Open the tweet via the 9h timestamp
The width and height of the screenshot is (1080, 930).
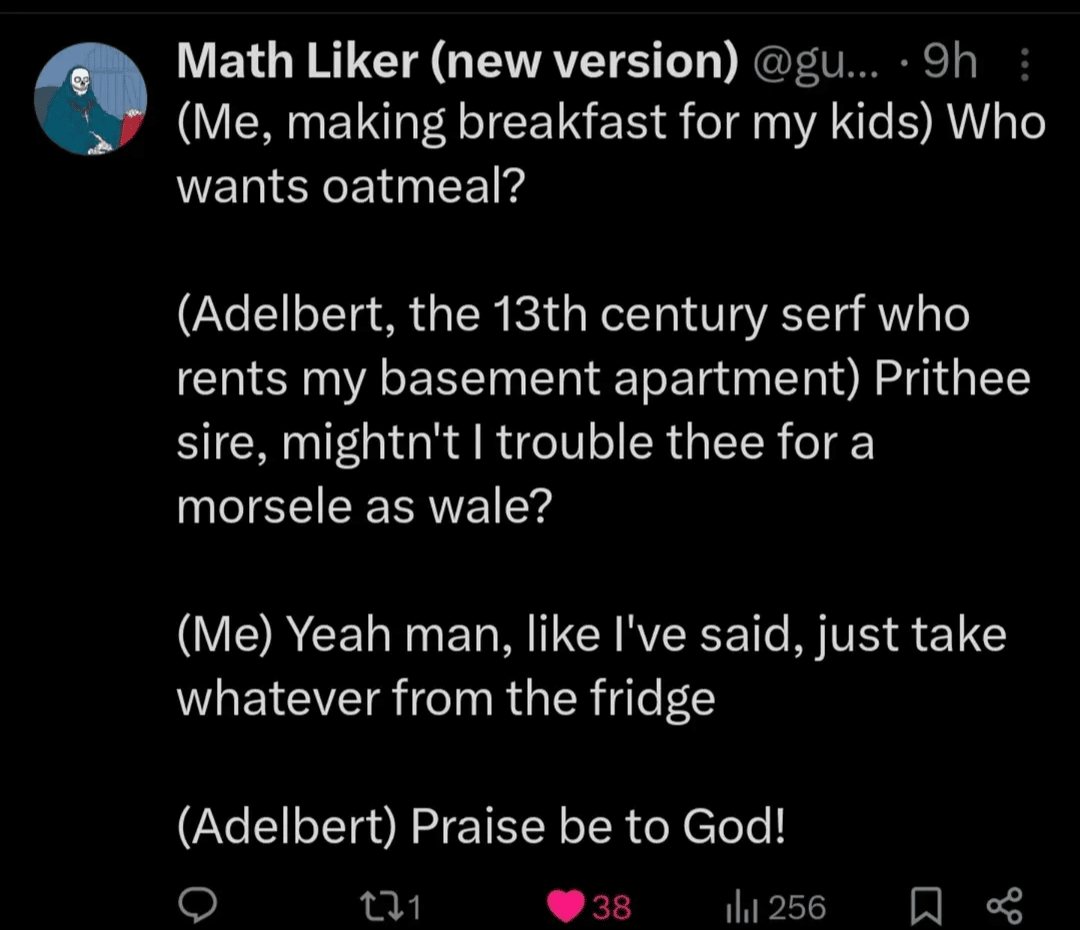point(950,61)
